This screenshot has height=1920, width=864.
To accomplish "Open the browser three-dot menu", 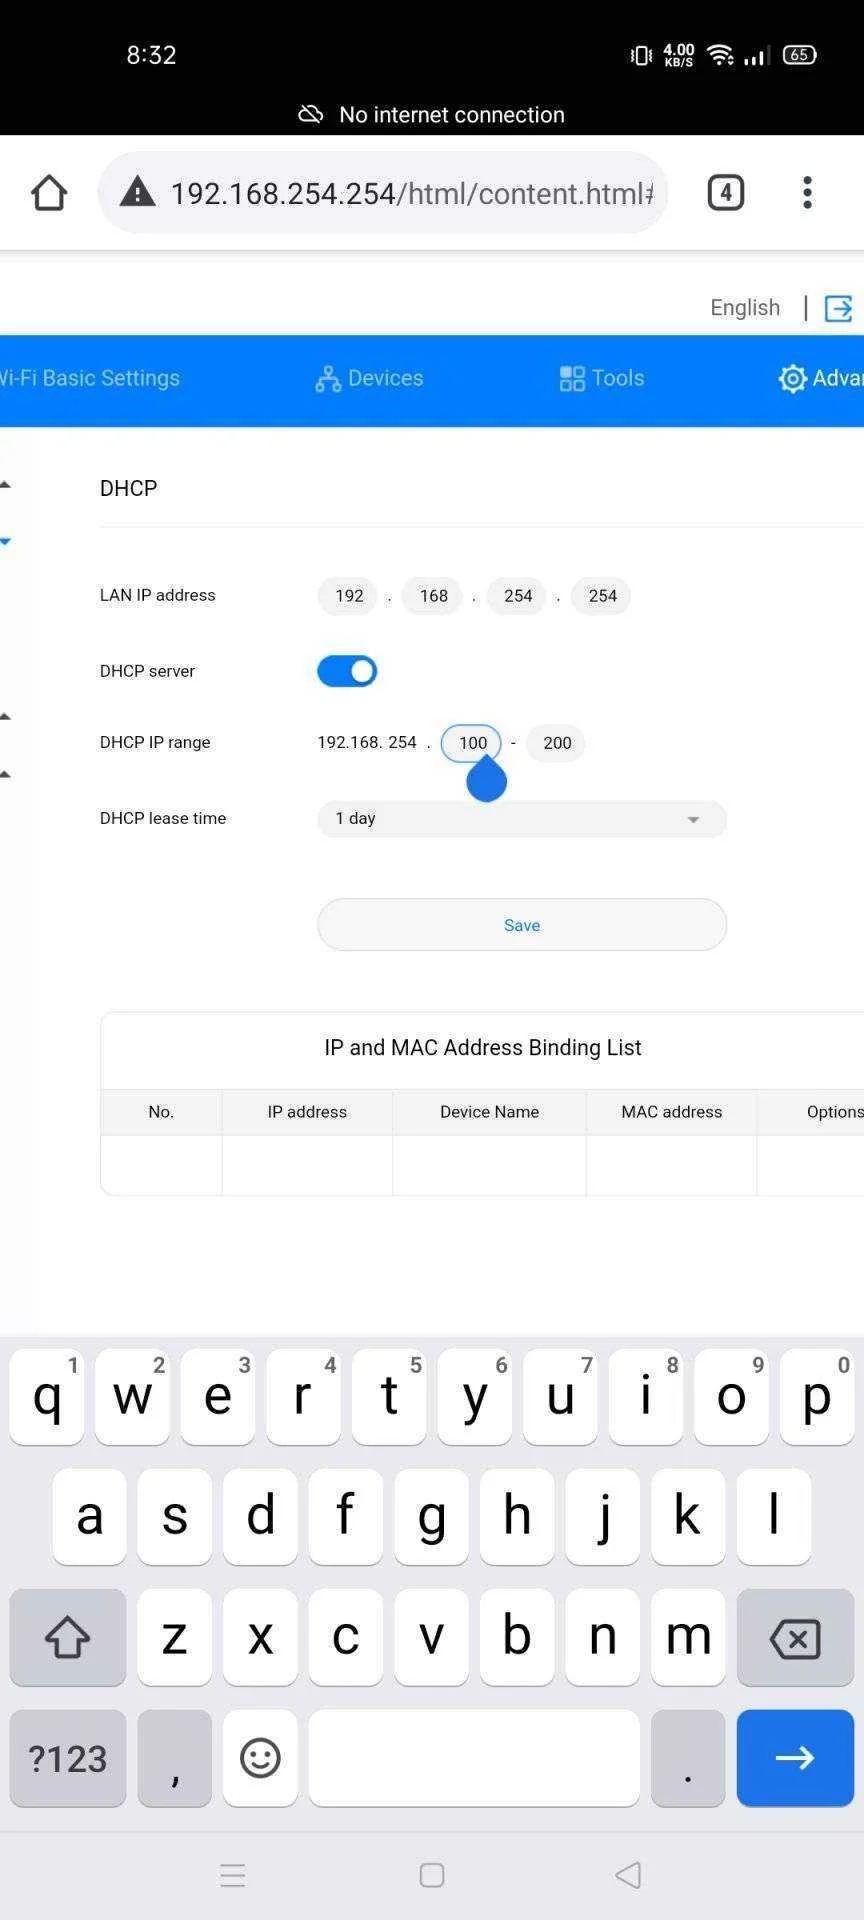I will pos(807,192).
